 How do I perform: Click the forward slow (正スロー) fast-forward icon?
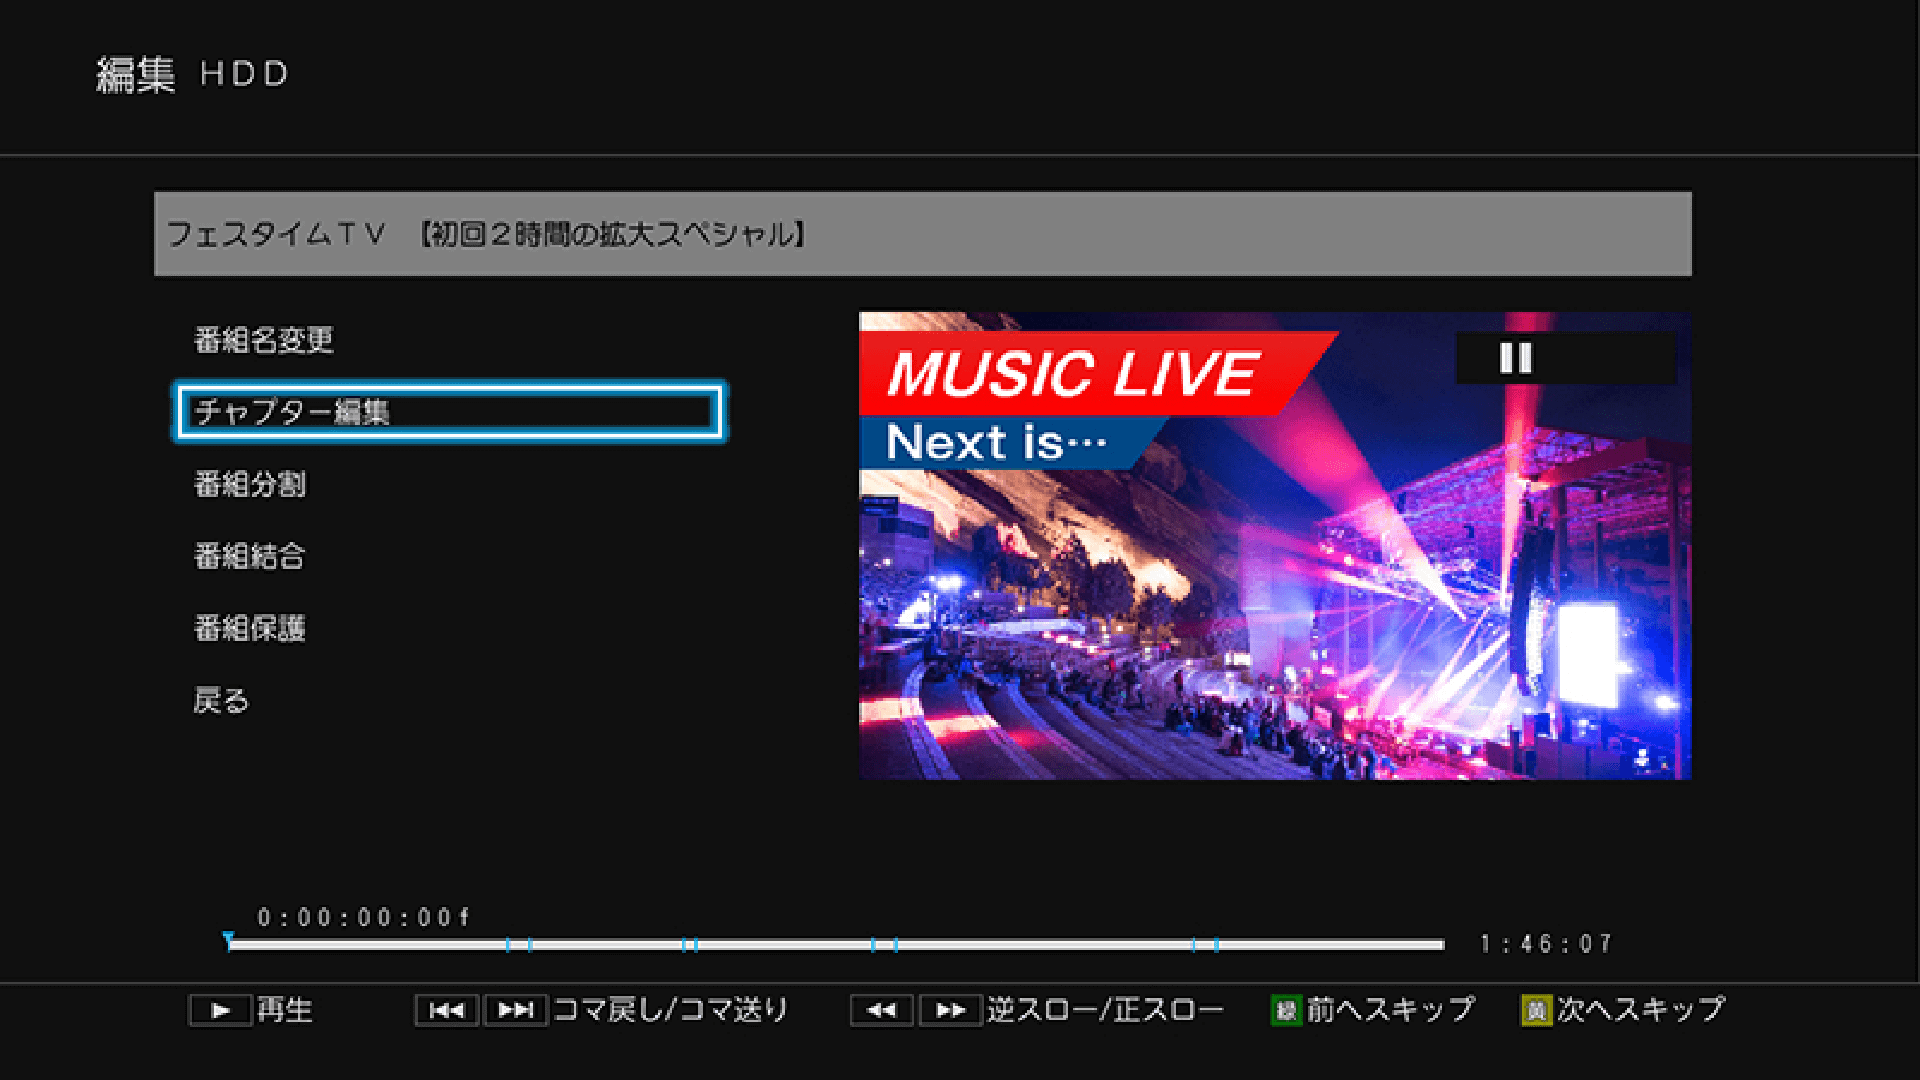[950, 1011]
